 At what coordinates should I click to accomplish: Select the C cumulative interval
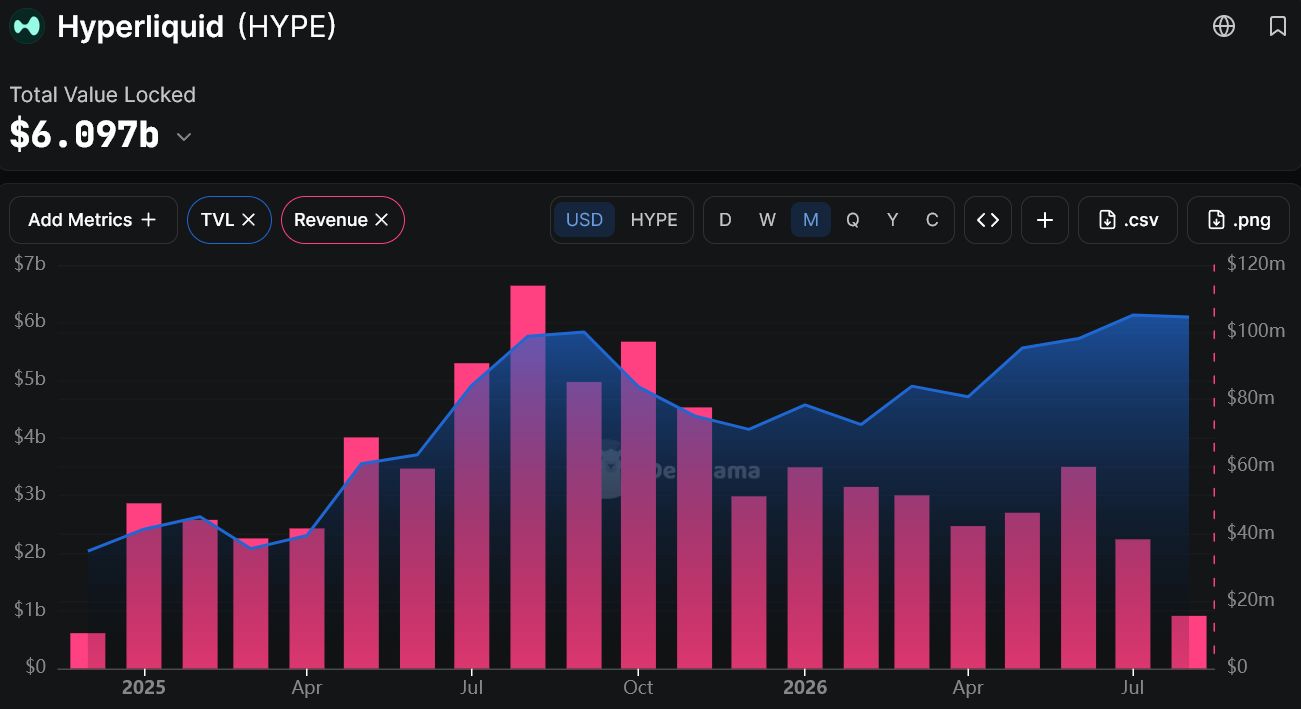[932, 220]
